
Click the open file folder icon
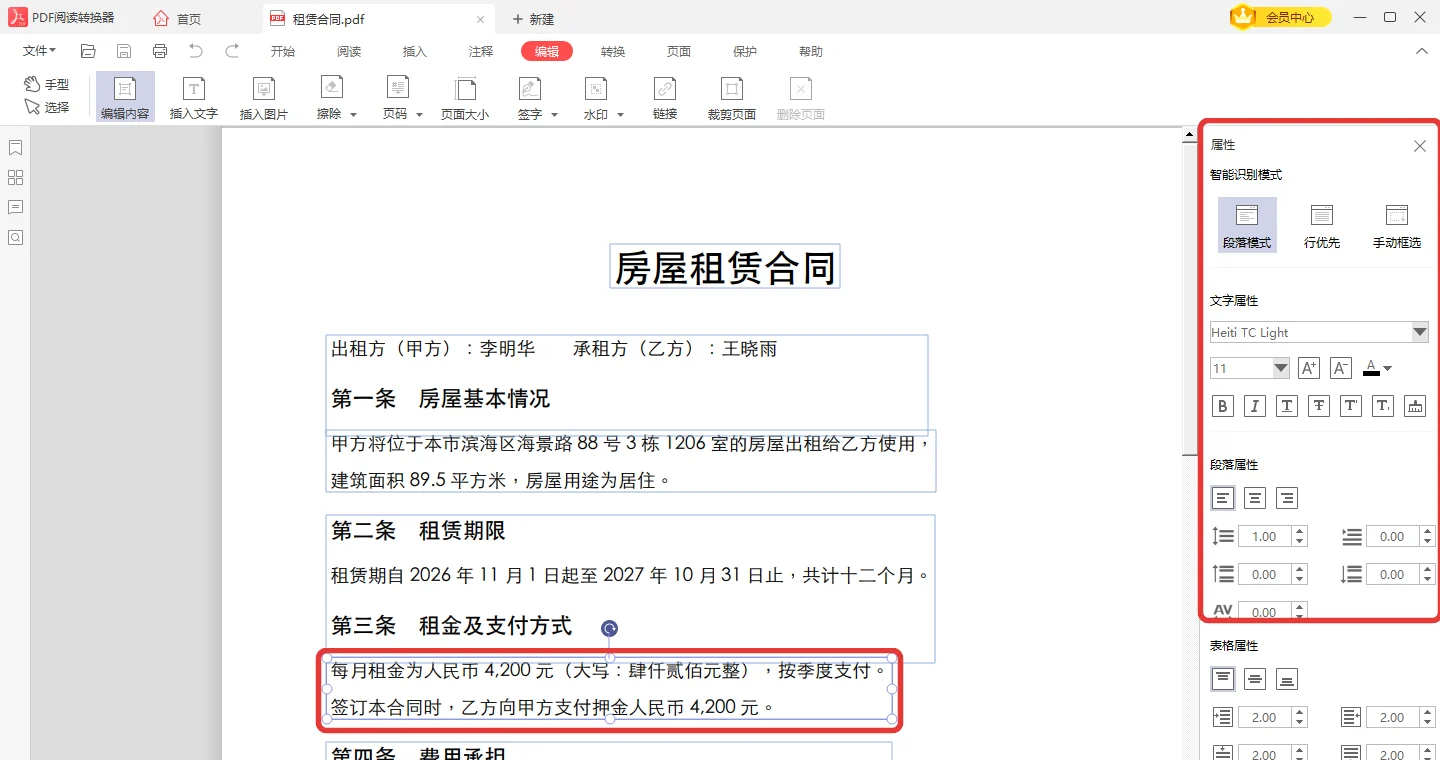pos(88,51)
